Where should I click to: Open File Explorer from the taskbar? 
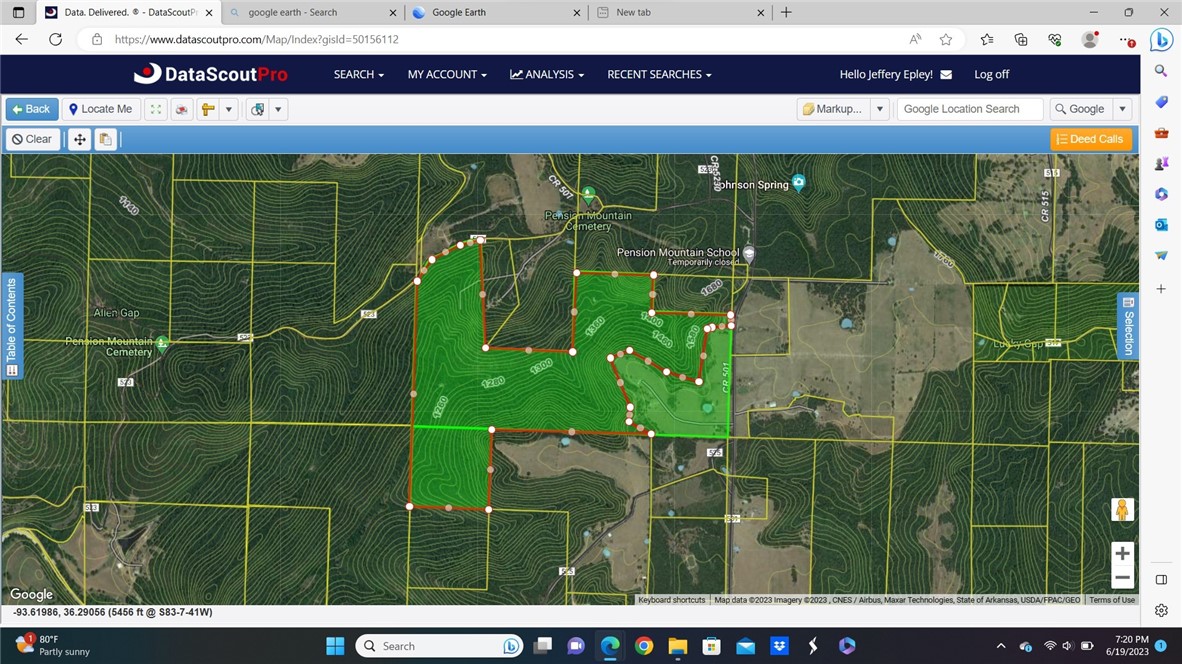click(677, 646)
